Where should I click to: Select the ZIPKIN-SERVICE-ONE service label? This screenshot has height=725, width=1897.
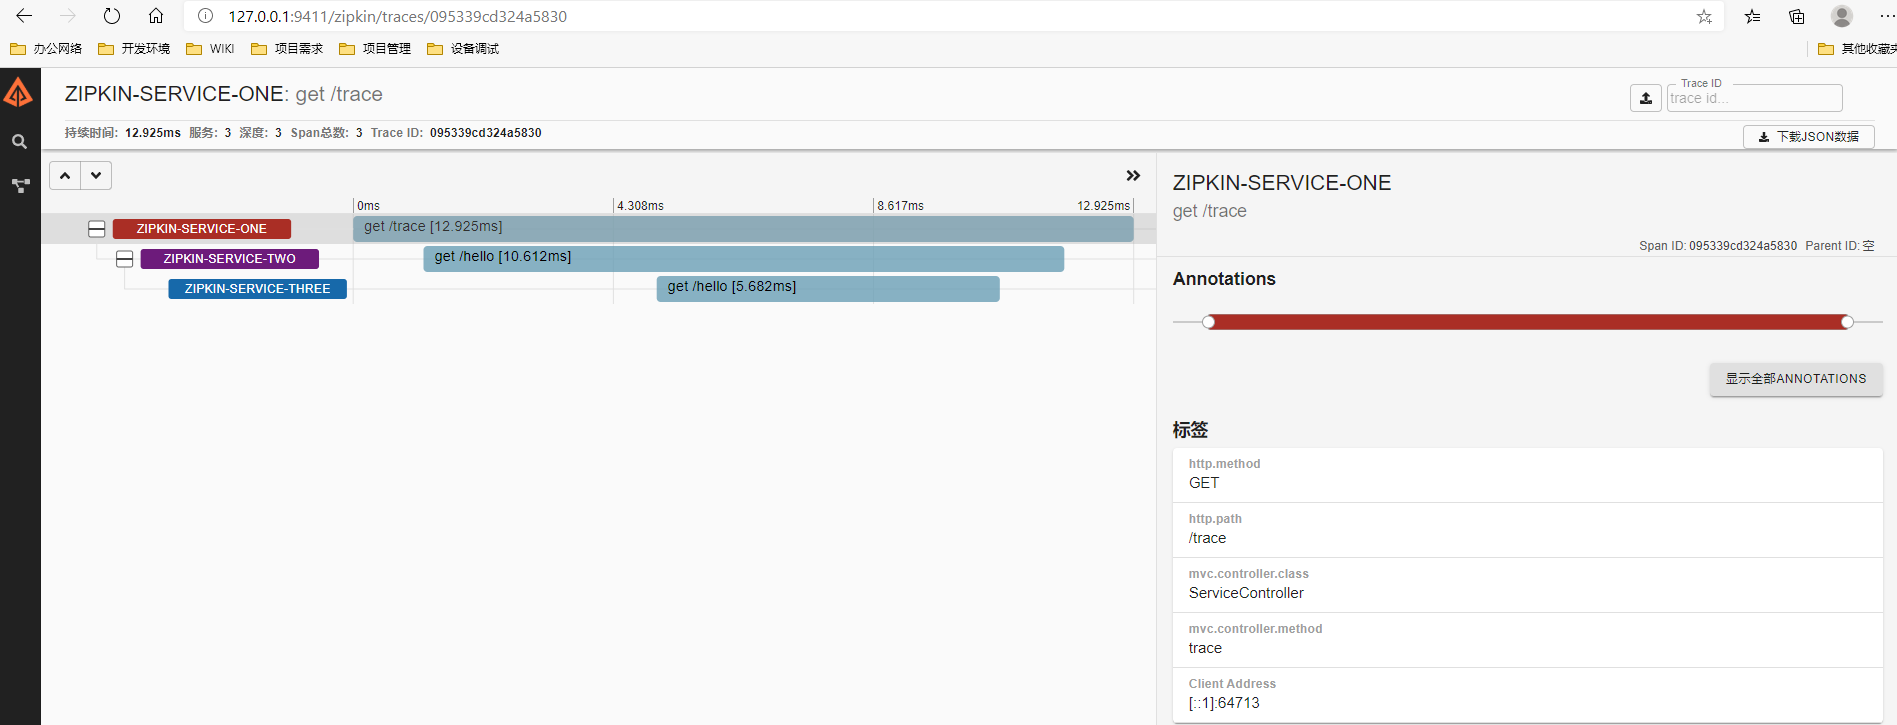tap(202, 229)
